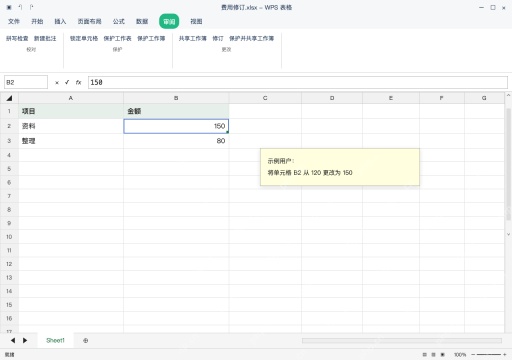The height and width of the screenshot is (360, 512).
Task: Select column F header
Action: (x=442, y=98)
